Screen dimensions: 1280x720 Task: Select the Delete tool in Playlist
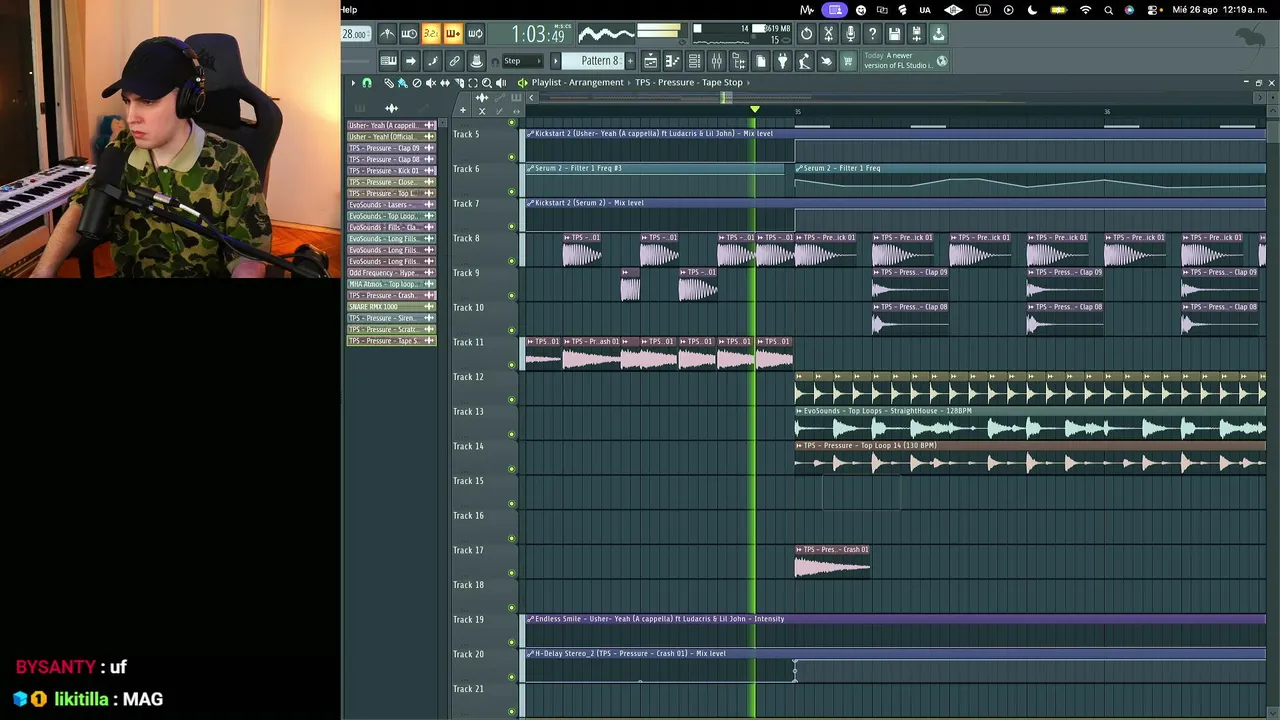click(417, 83)
